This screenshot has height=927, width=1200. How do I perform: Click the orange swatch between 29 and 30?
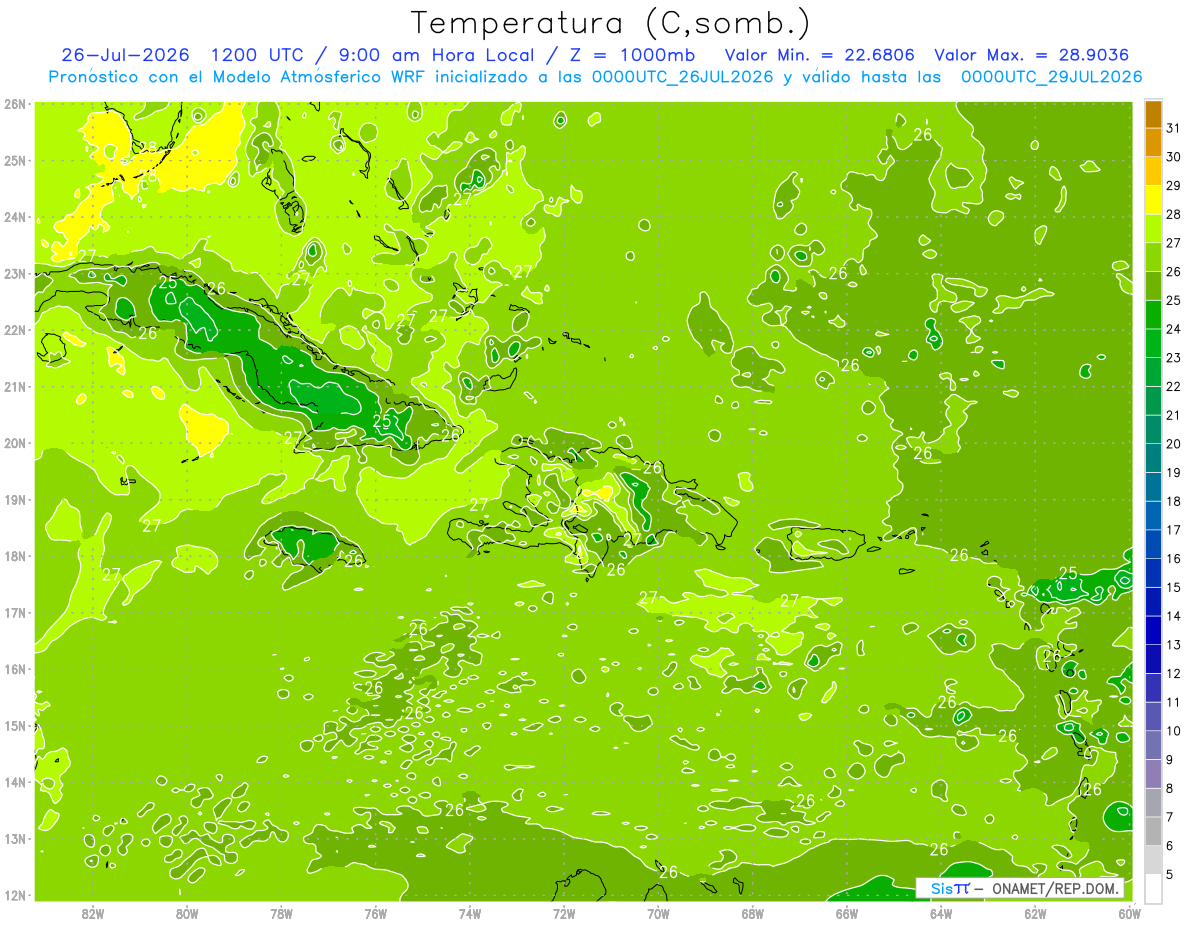1153,171
